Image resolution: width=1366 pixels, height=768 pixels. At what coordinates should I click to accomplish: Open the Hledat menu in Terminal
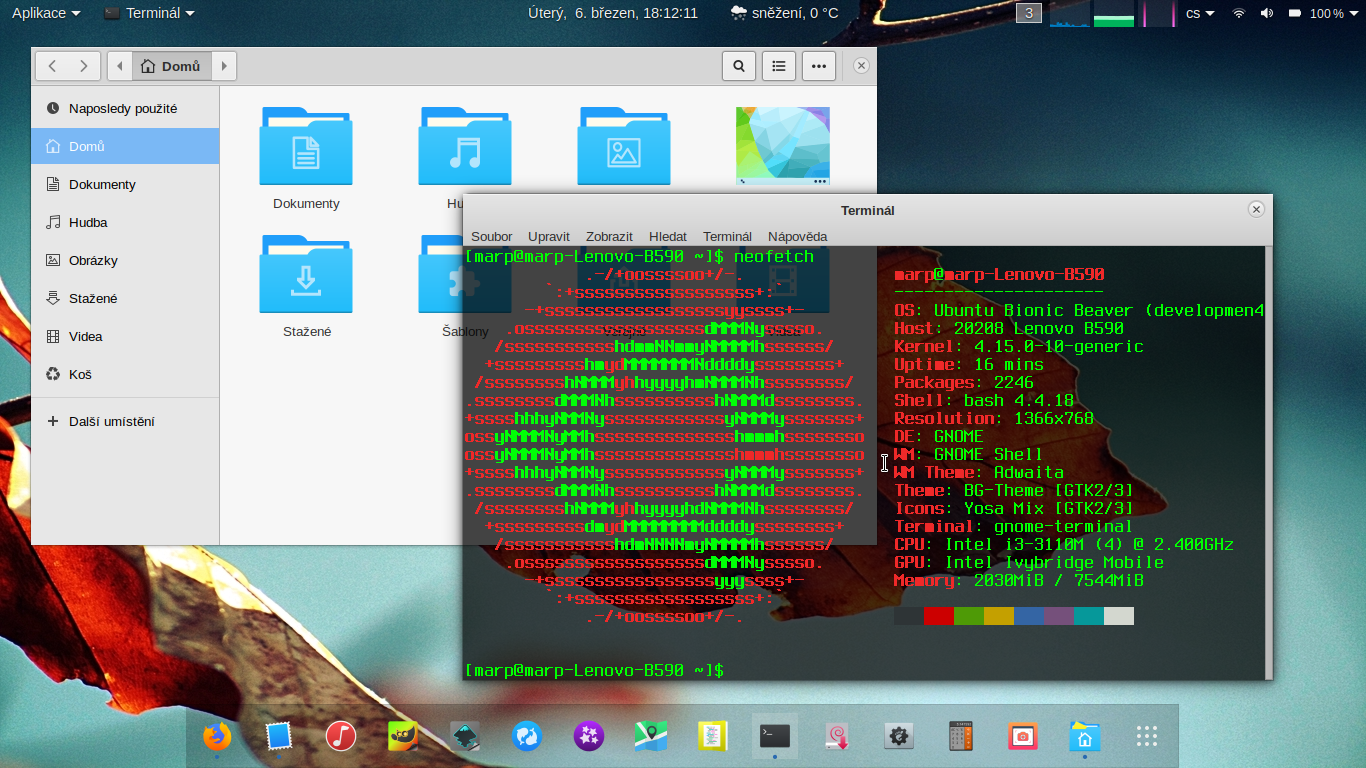668,236
